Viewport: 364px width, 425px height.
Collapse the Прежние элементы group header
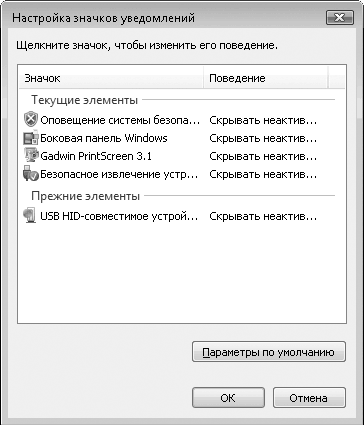click(85, 196)
